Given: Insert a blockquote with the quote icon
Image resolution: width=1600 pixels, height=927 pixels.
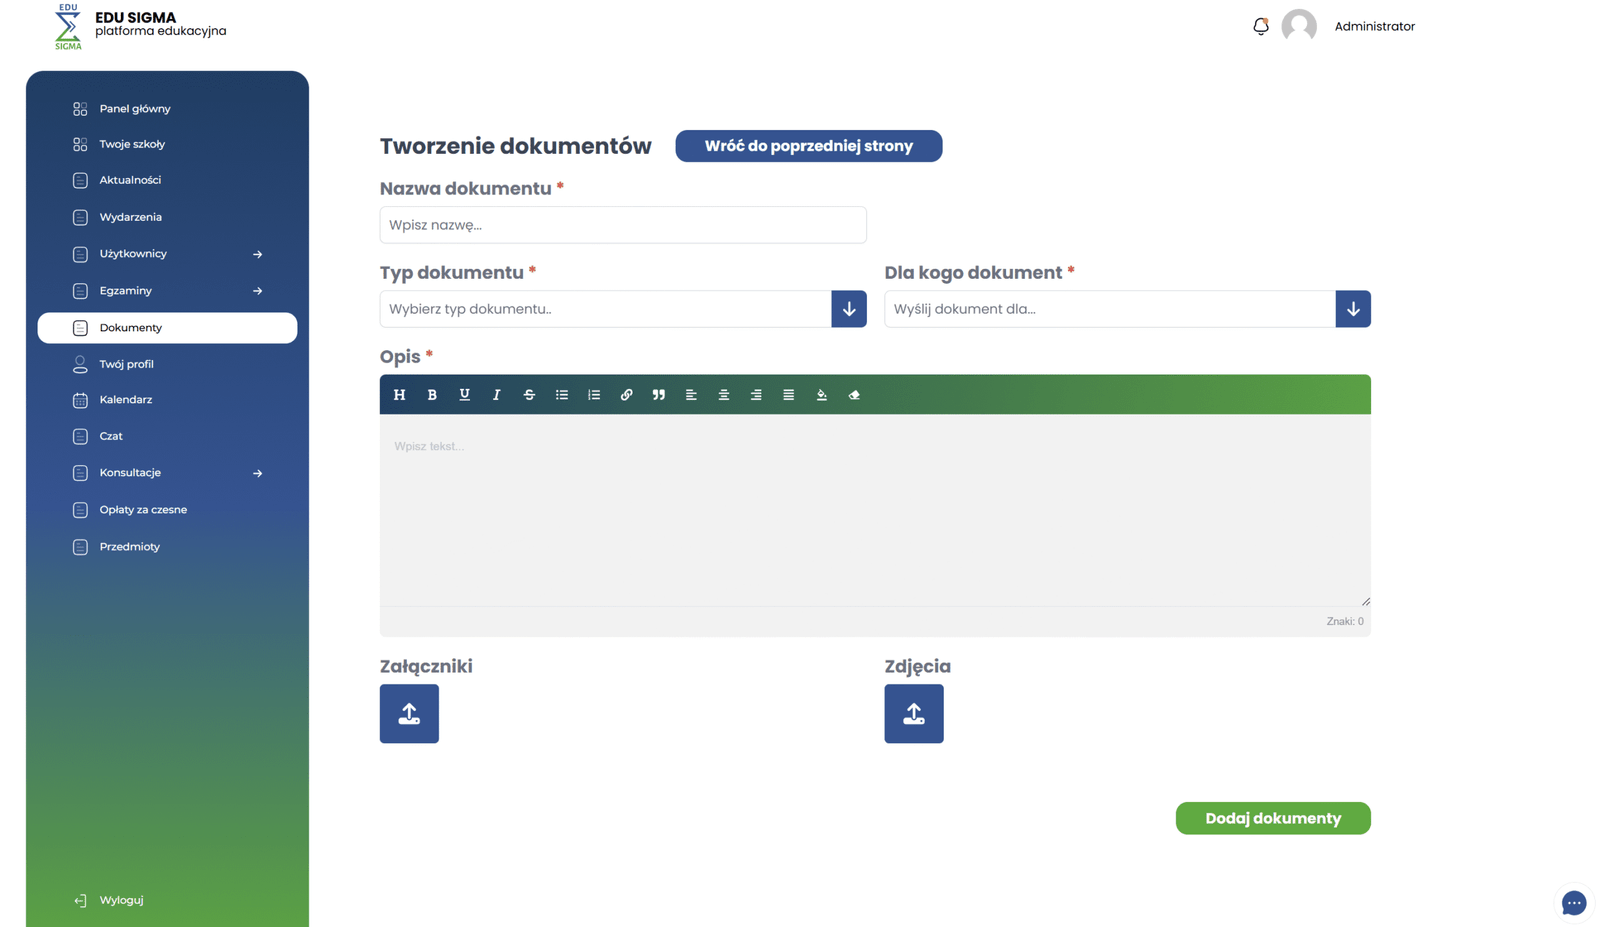Looking at the screenshot, I should pos(658,395).
